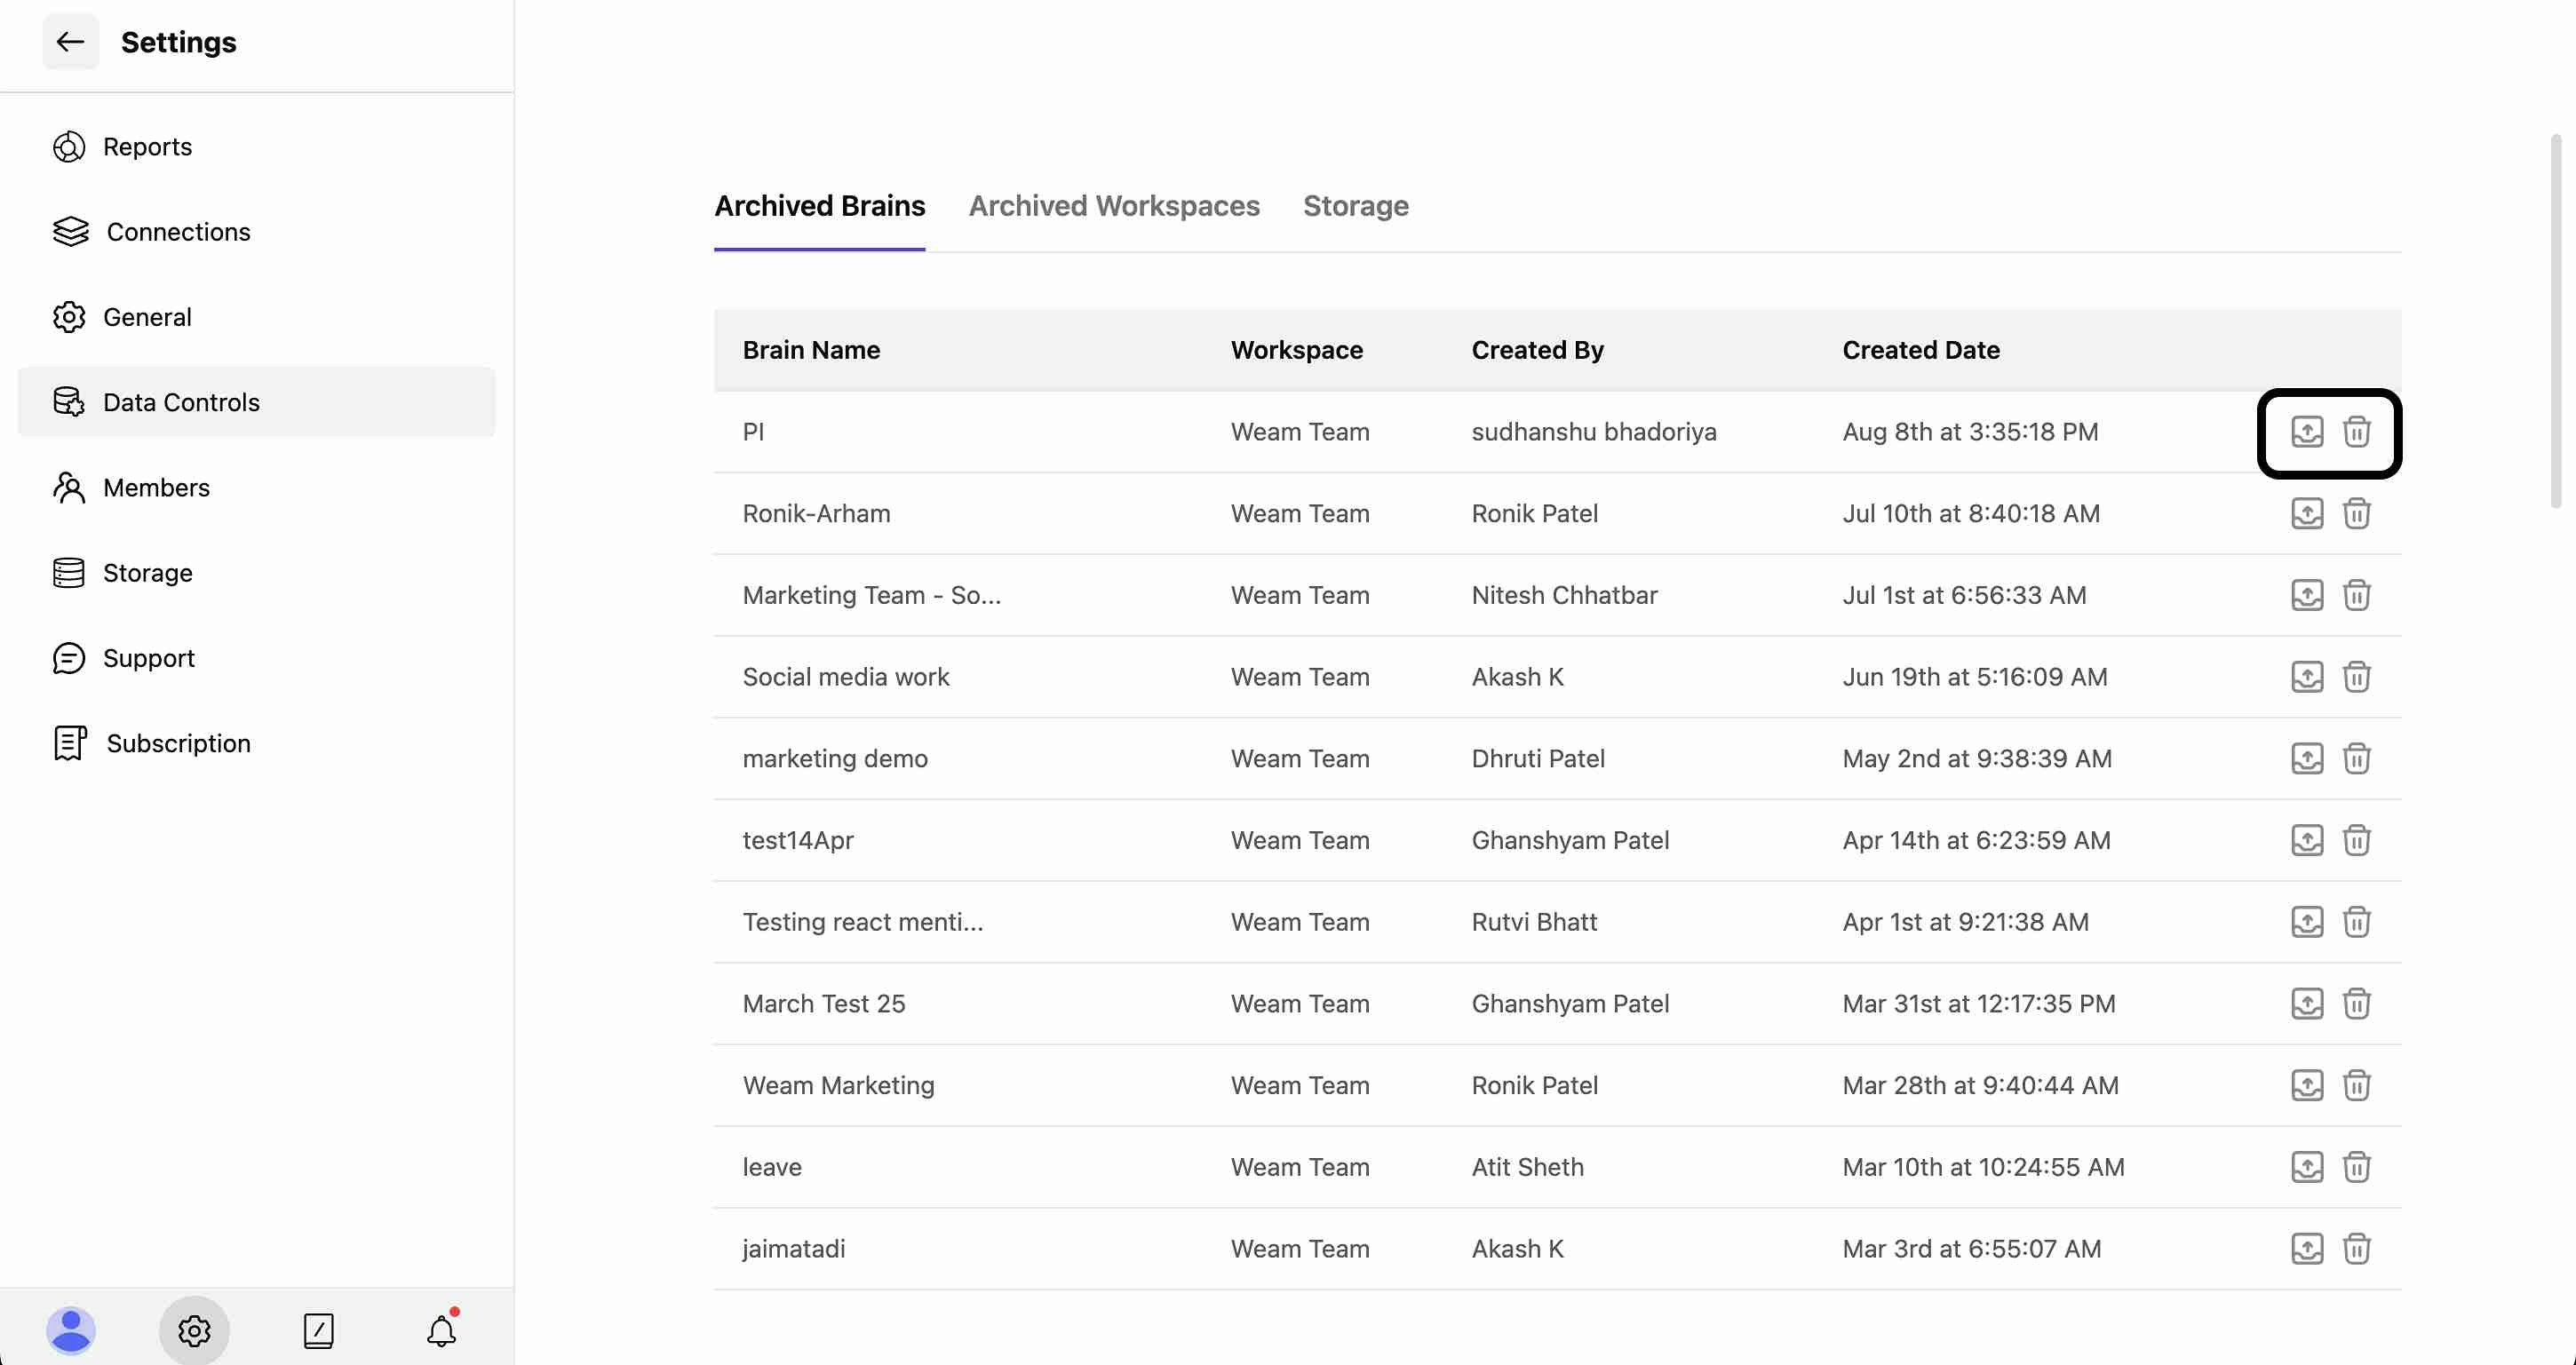Open the user profile avatar
This screenshot has width=2576, height=1365.
[70, 1331]
